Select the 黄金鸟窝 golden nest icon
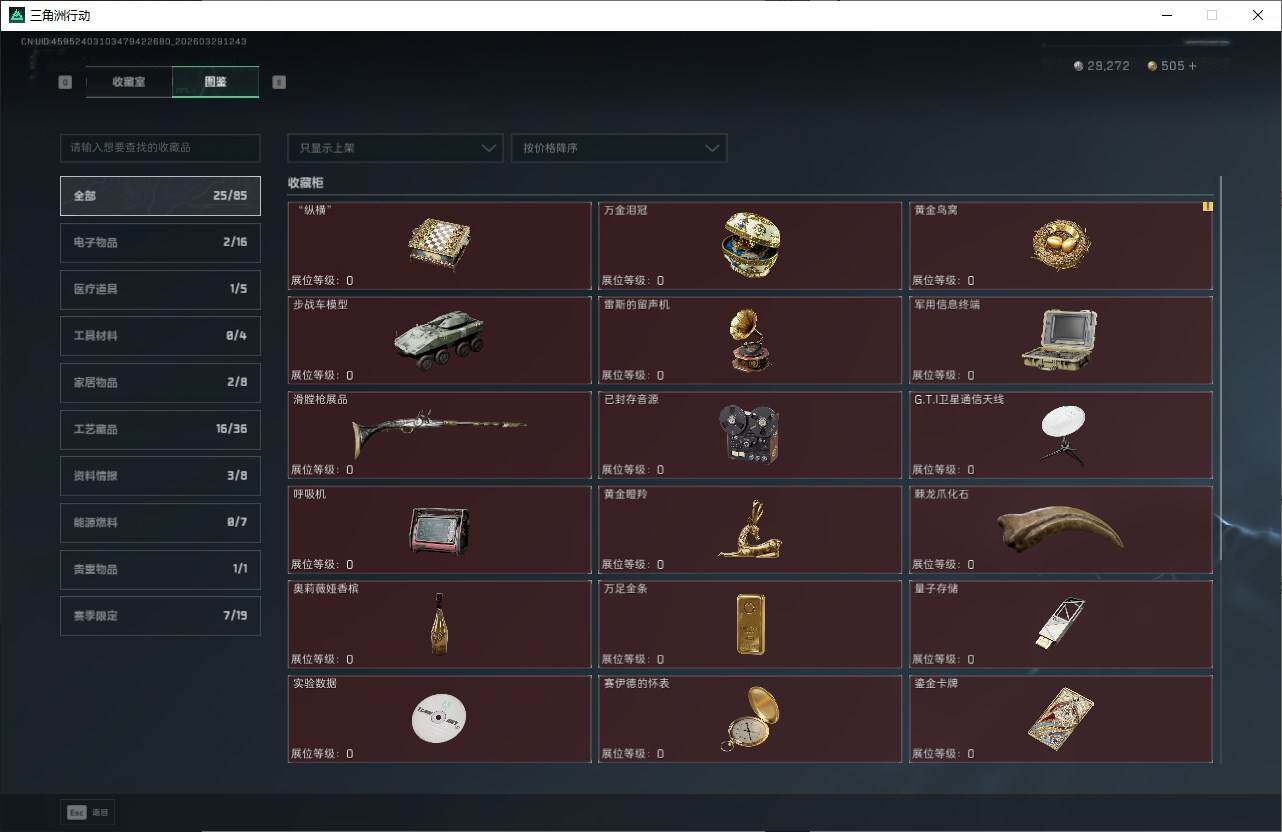1282x832 pixels. 1061,244
